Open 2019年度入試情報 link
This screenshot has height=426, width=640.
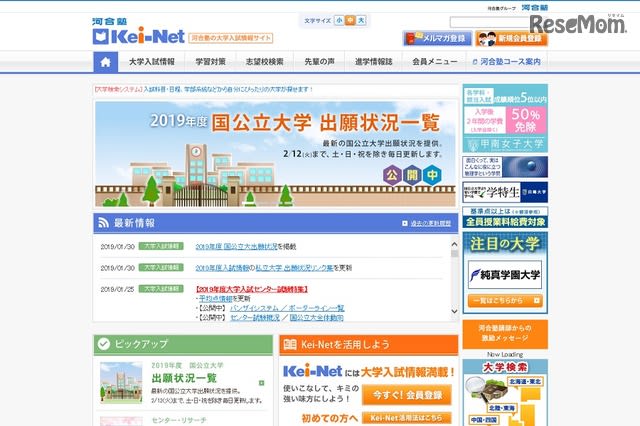coord(222,268)
